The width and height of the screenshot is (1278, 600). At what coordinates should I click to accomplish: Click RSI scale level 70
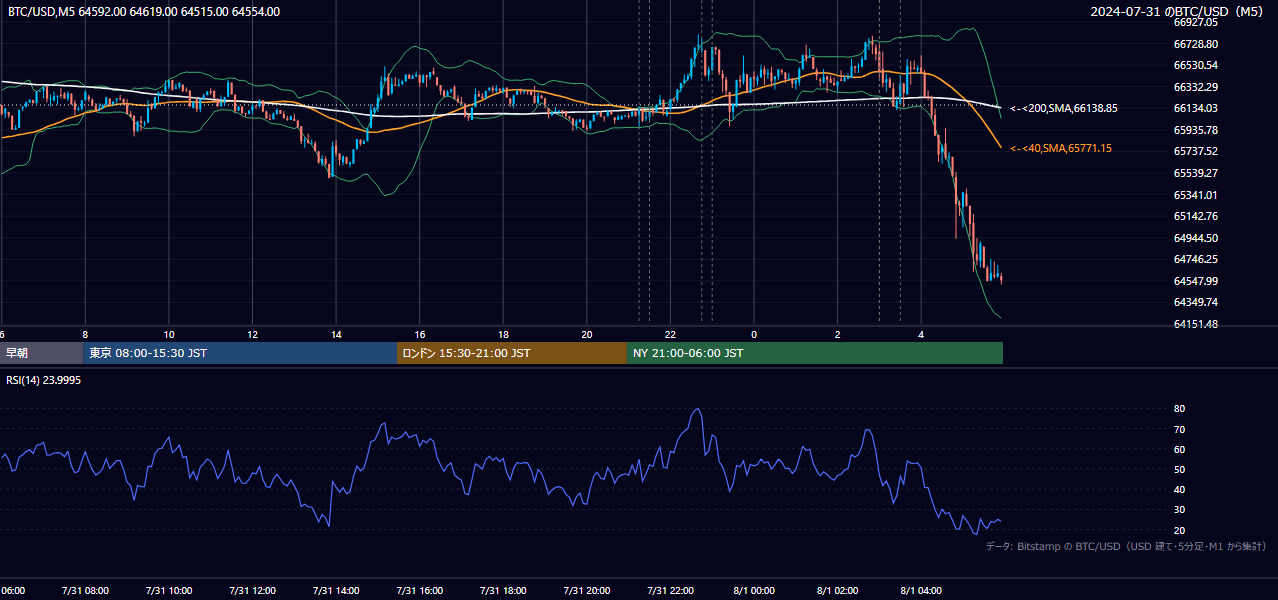[1179, 429]
